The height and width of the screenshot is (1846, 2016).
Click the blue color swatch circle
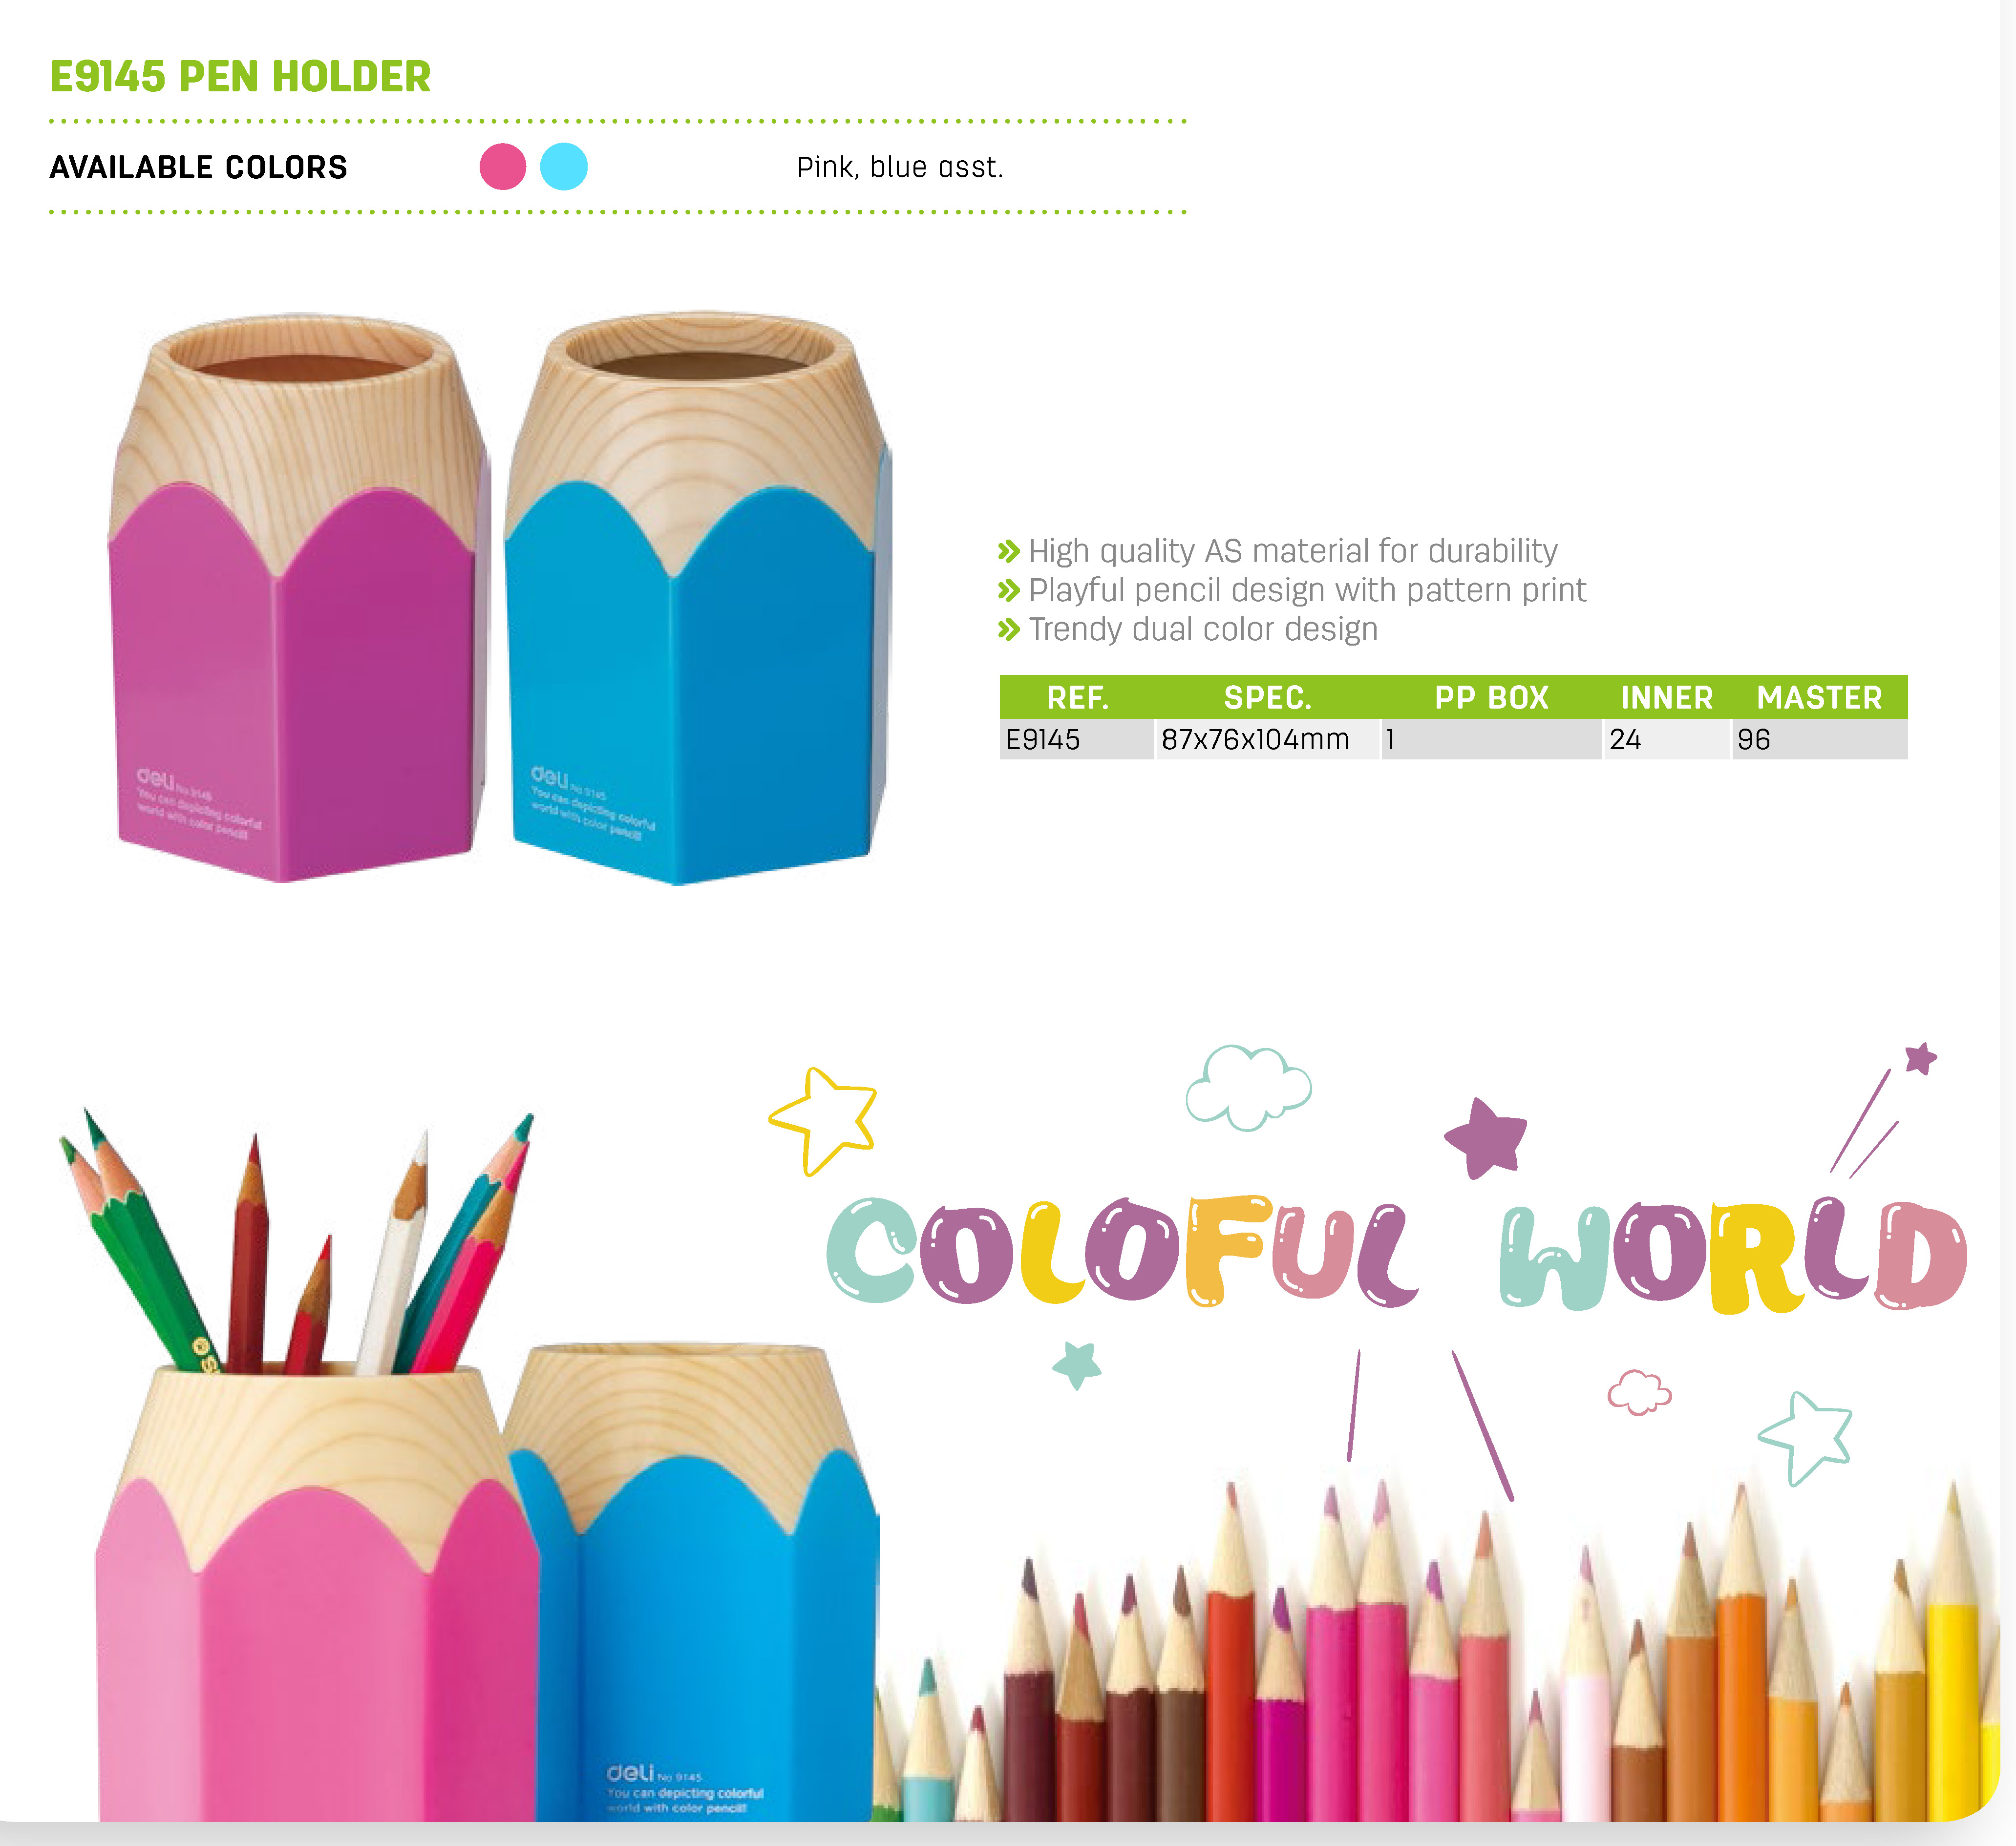[x=564, y=166]
